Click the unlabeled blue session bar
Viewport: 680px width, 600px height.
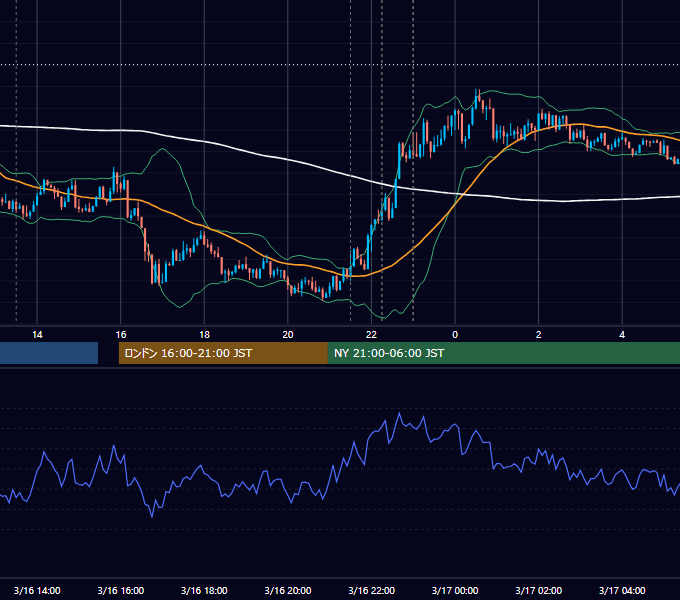point(49,353)
